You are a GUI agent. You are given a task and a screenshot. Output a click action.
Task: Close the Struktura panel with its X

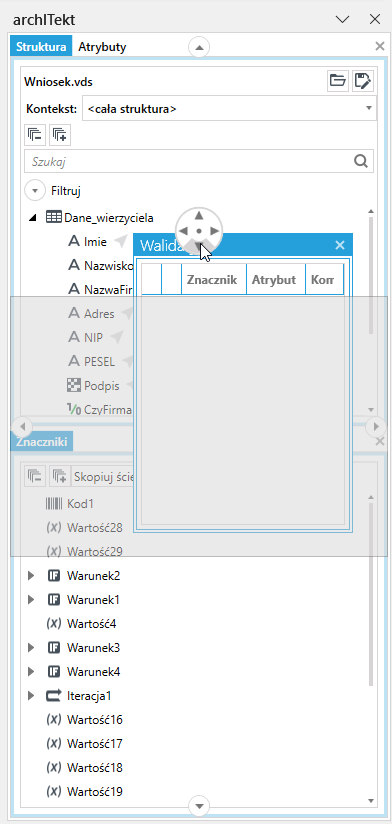click(x=380, y=46)
